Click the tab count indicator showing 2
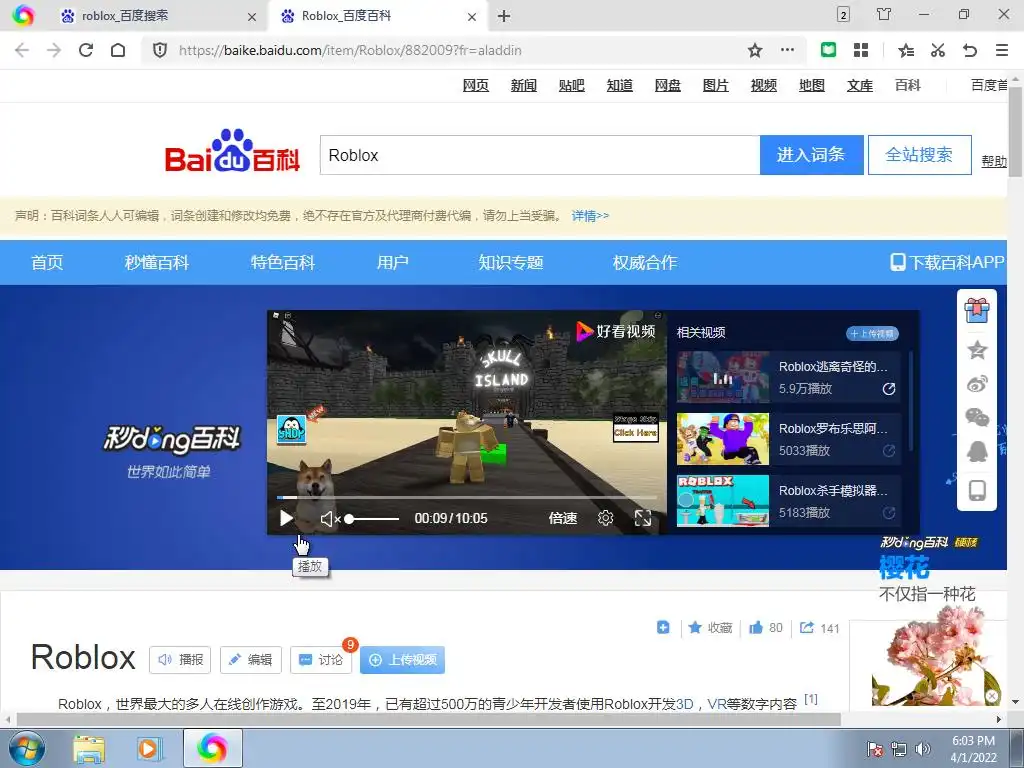 [843, 14]
